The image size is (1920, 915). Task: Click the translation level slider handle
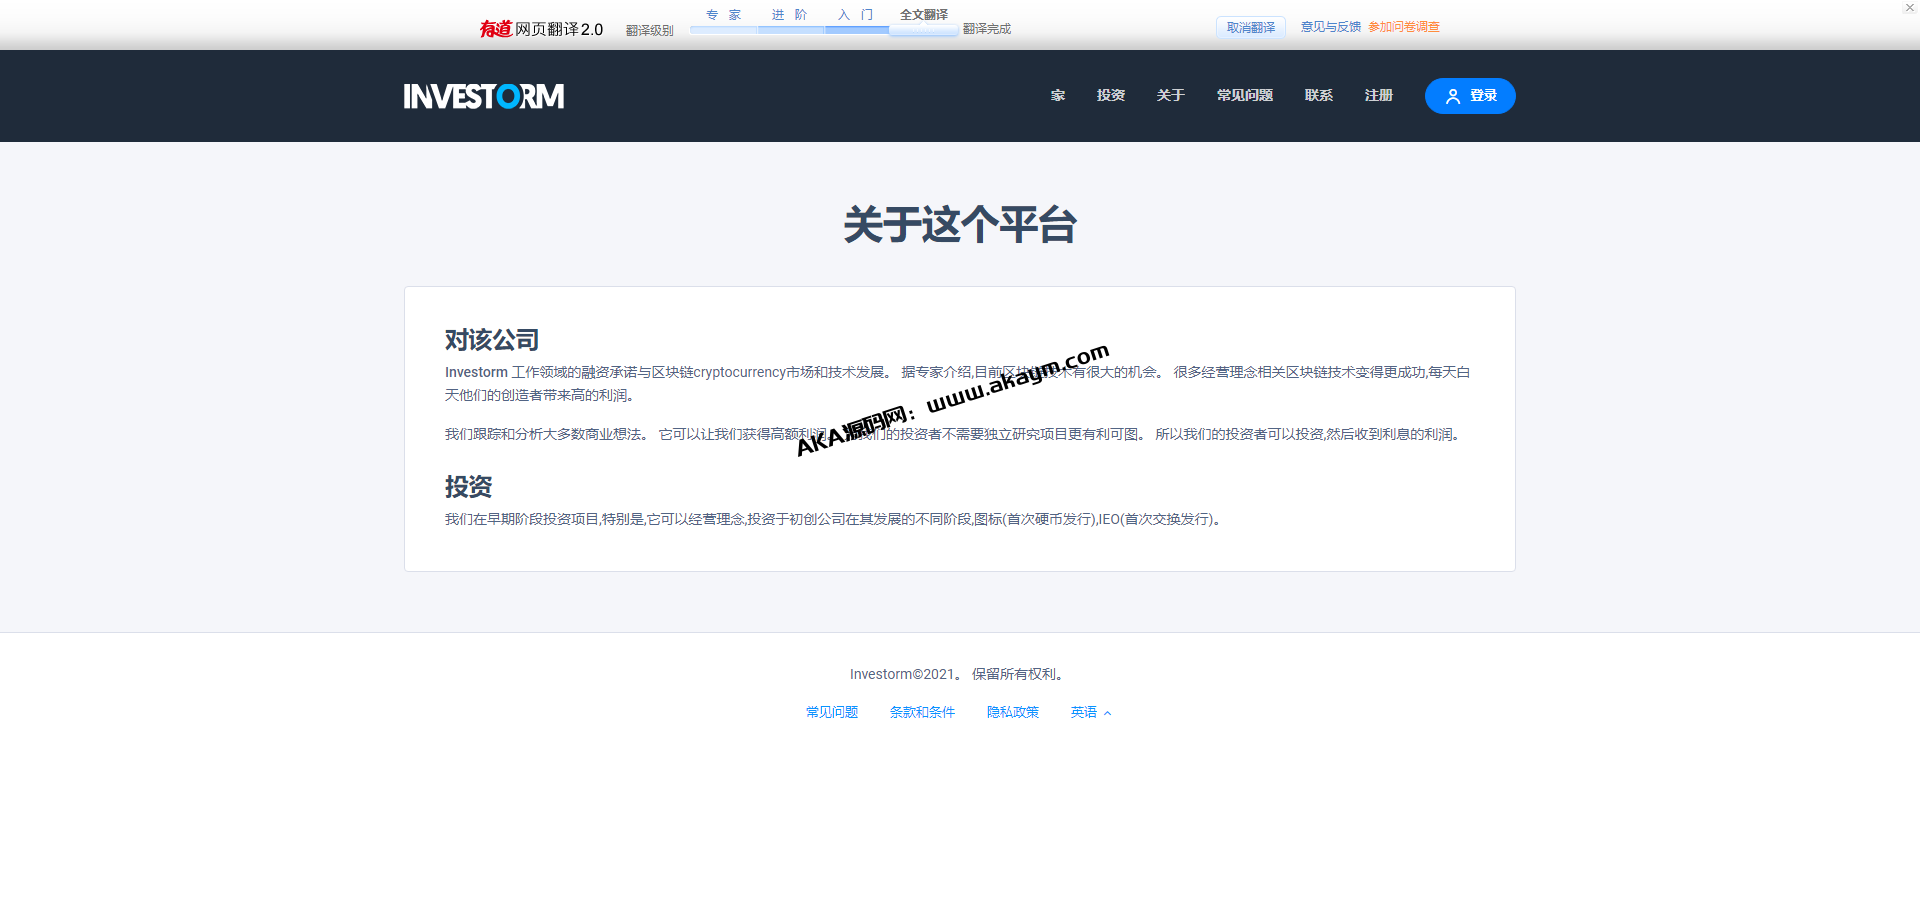923,30
